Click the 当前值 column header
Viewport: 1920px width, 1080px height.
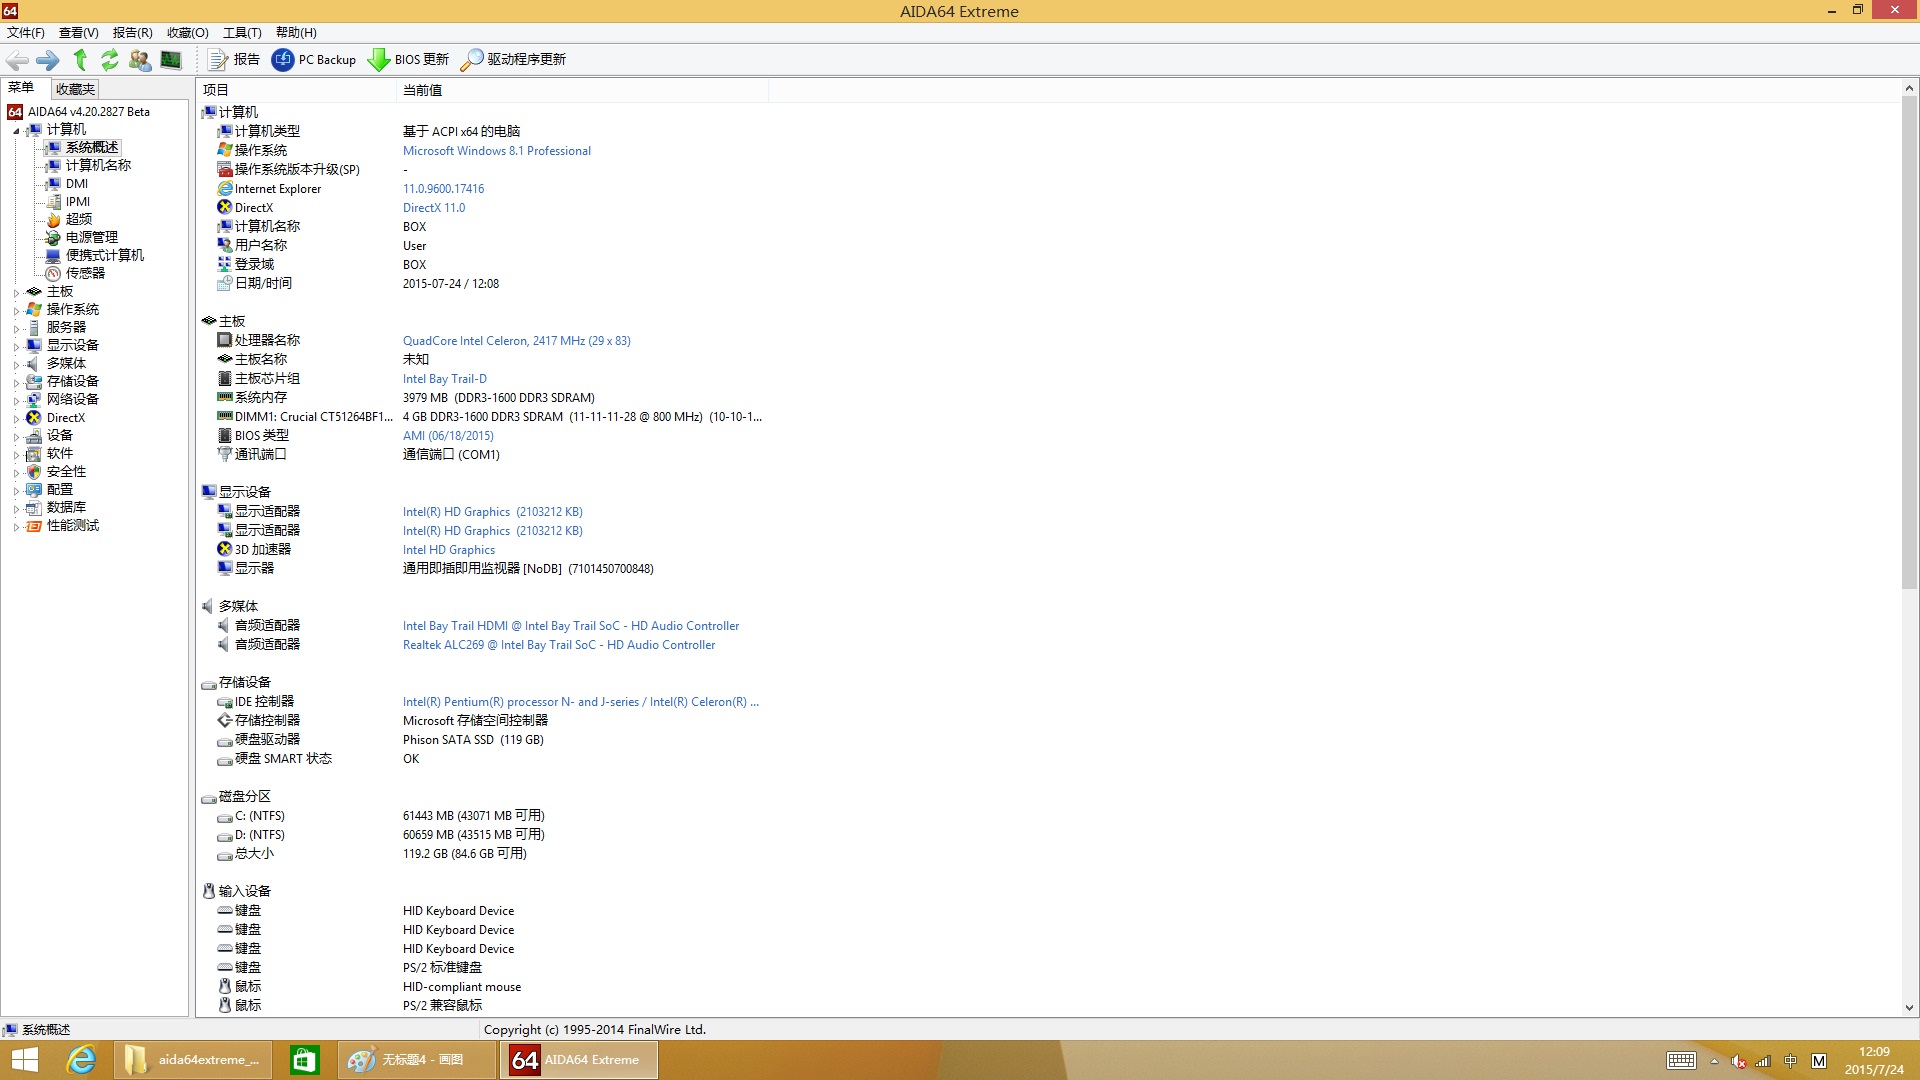[582, 90]
